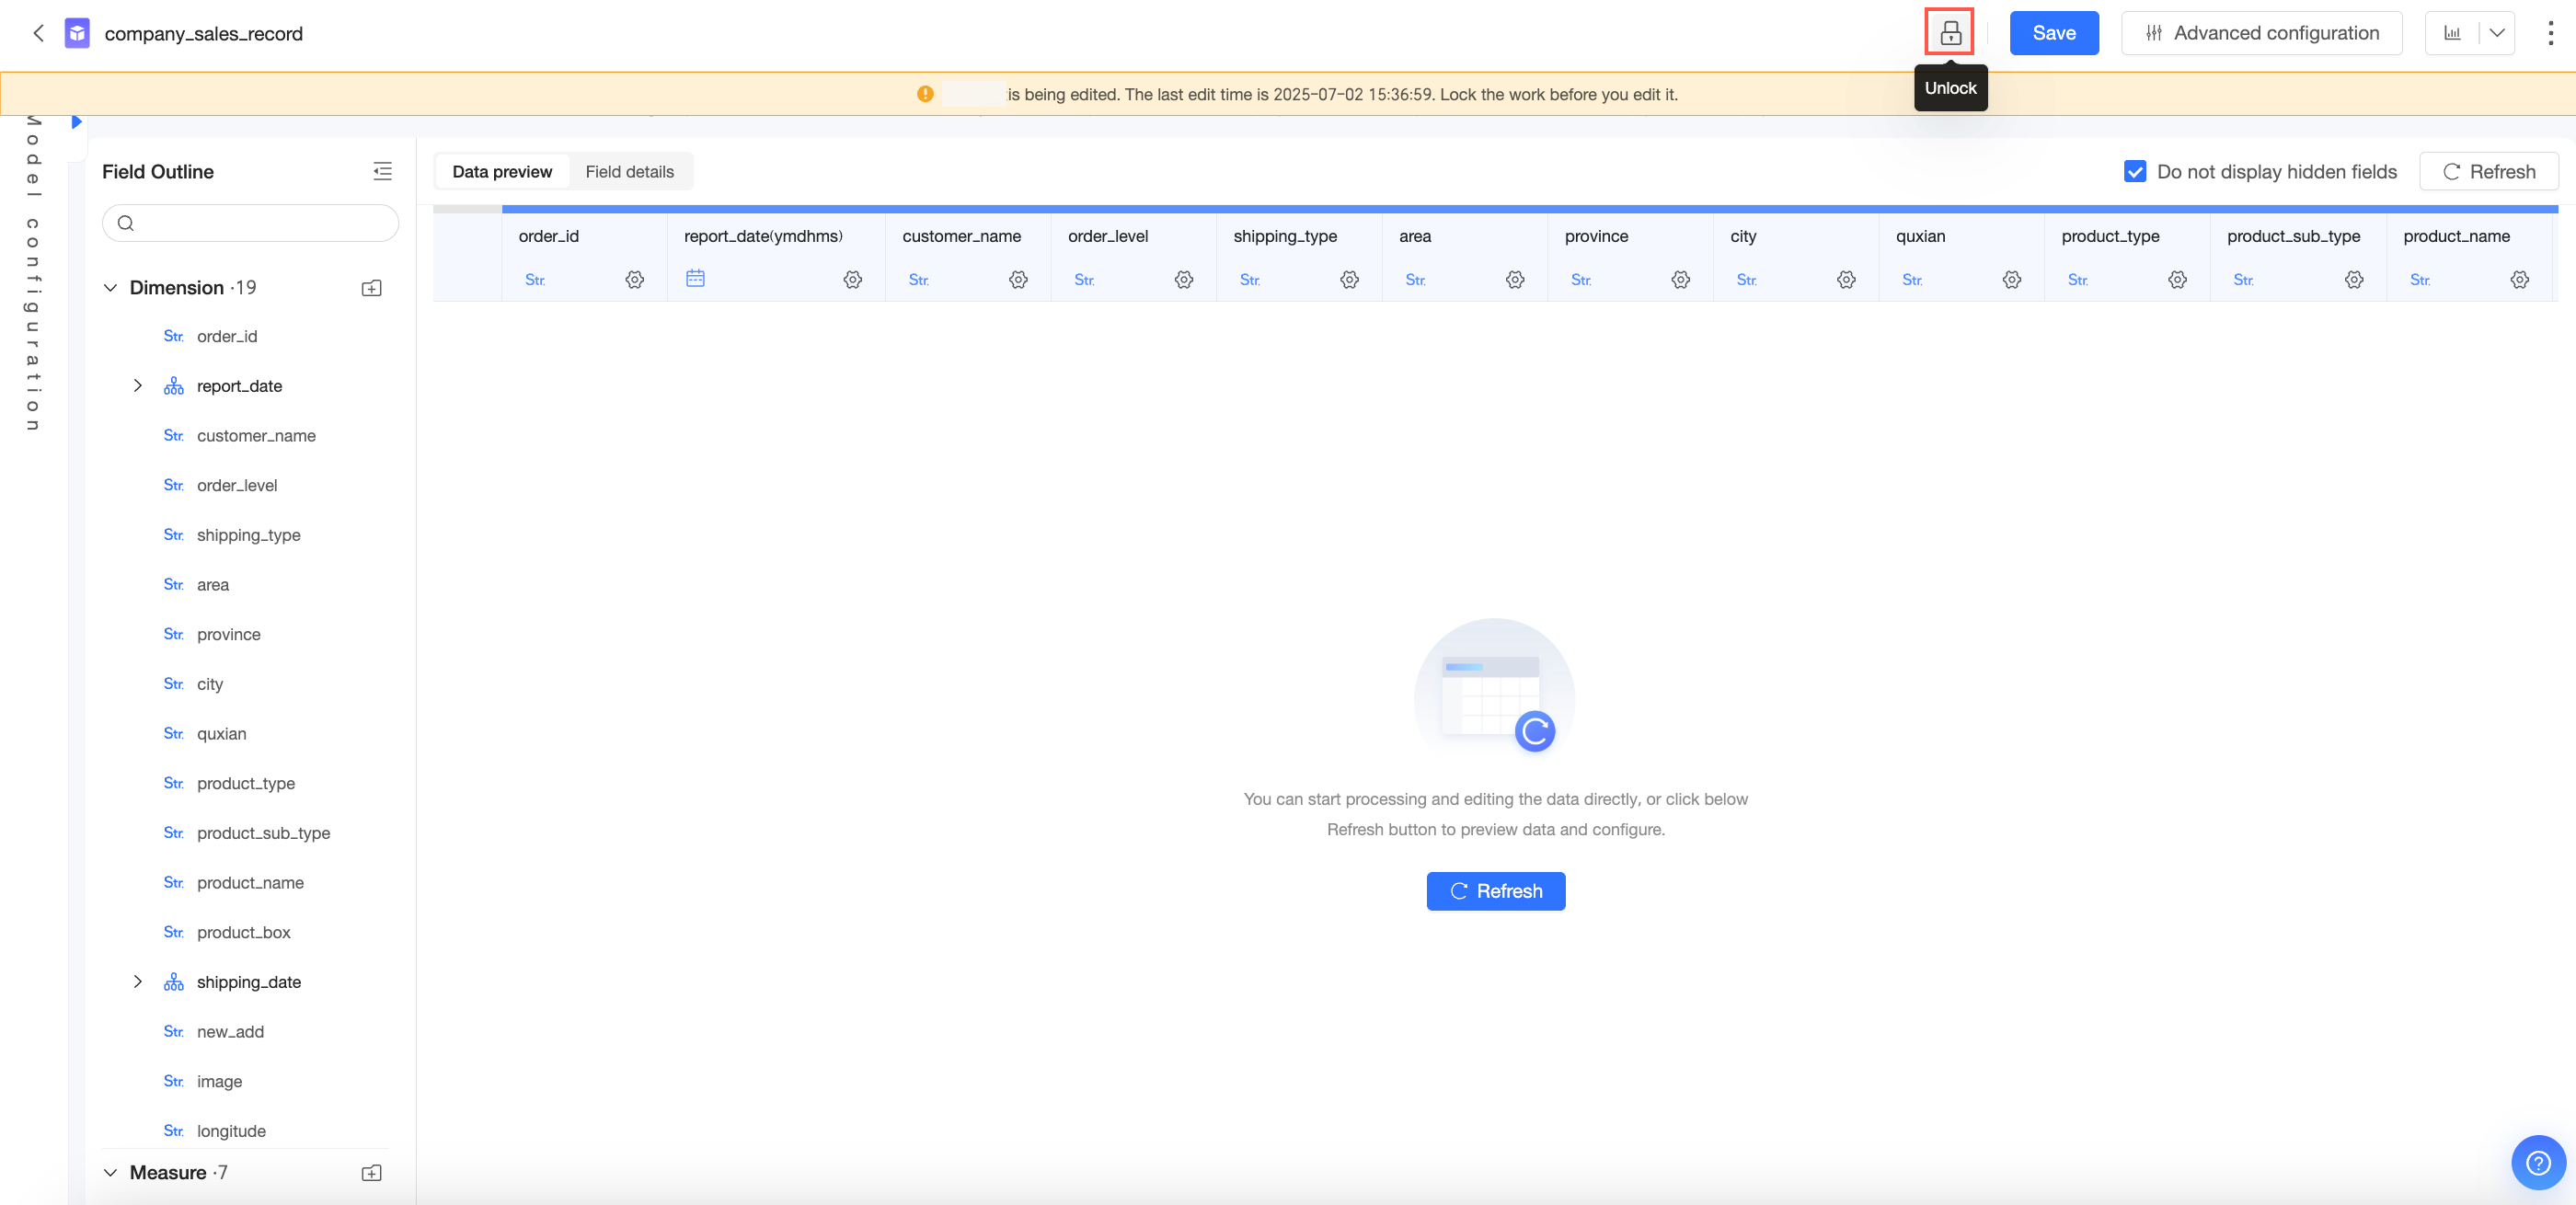Screen dimensions: 2576x1205
Task: Open settings gear for report_date column
Action: (852, 280)
